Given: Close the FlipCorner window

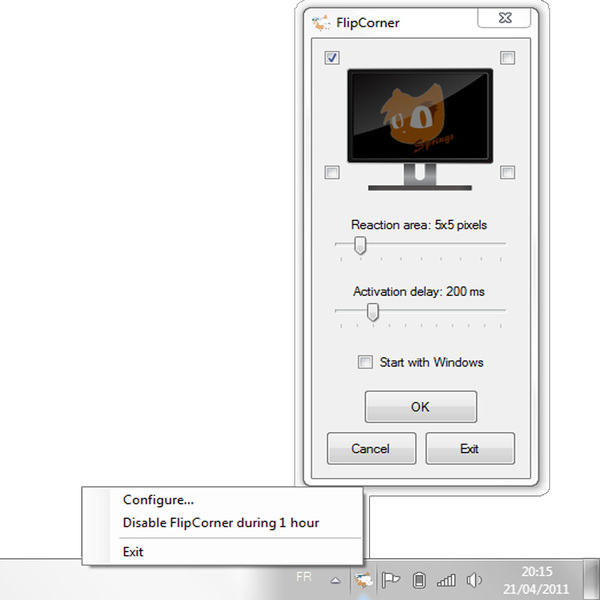Looking at the screenshot, I should (x=504, y=18).
